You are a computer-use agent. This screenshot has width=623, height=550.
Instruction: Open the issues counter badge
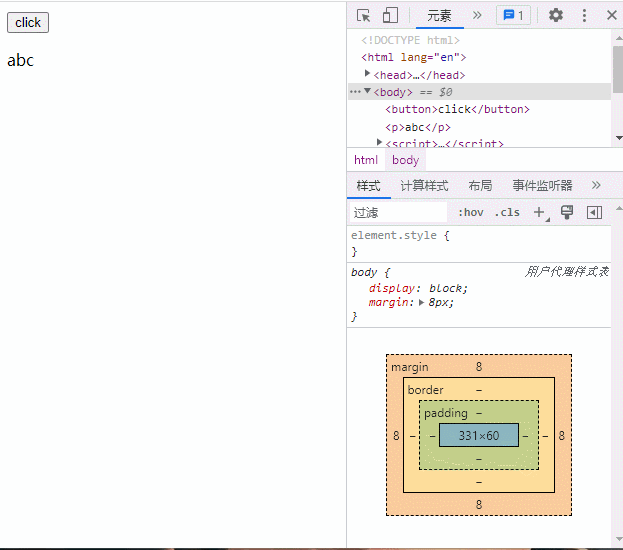(513, 15)
